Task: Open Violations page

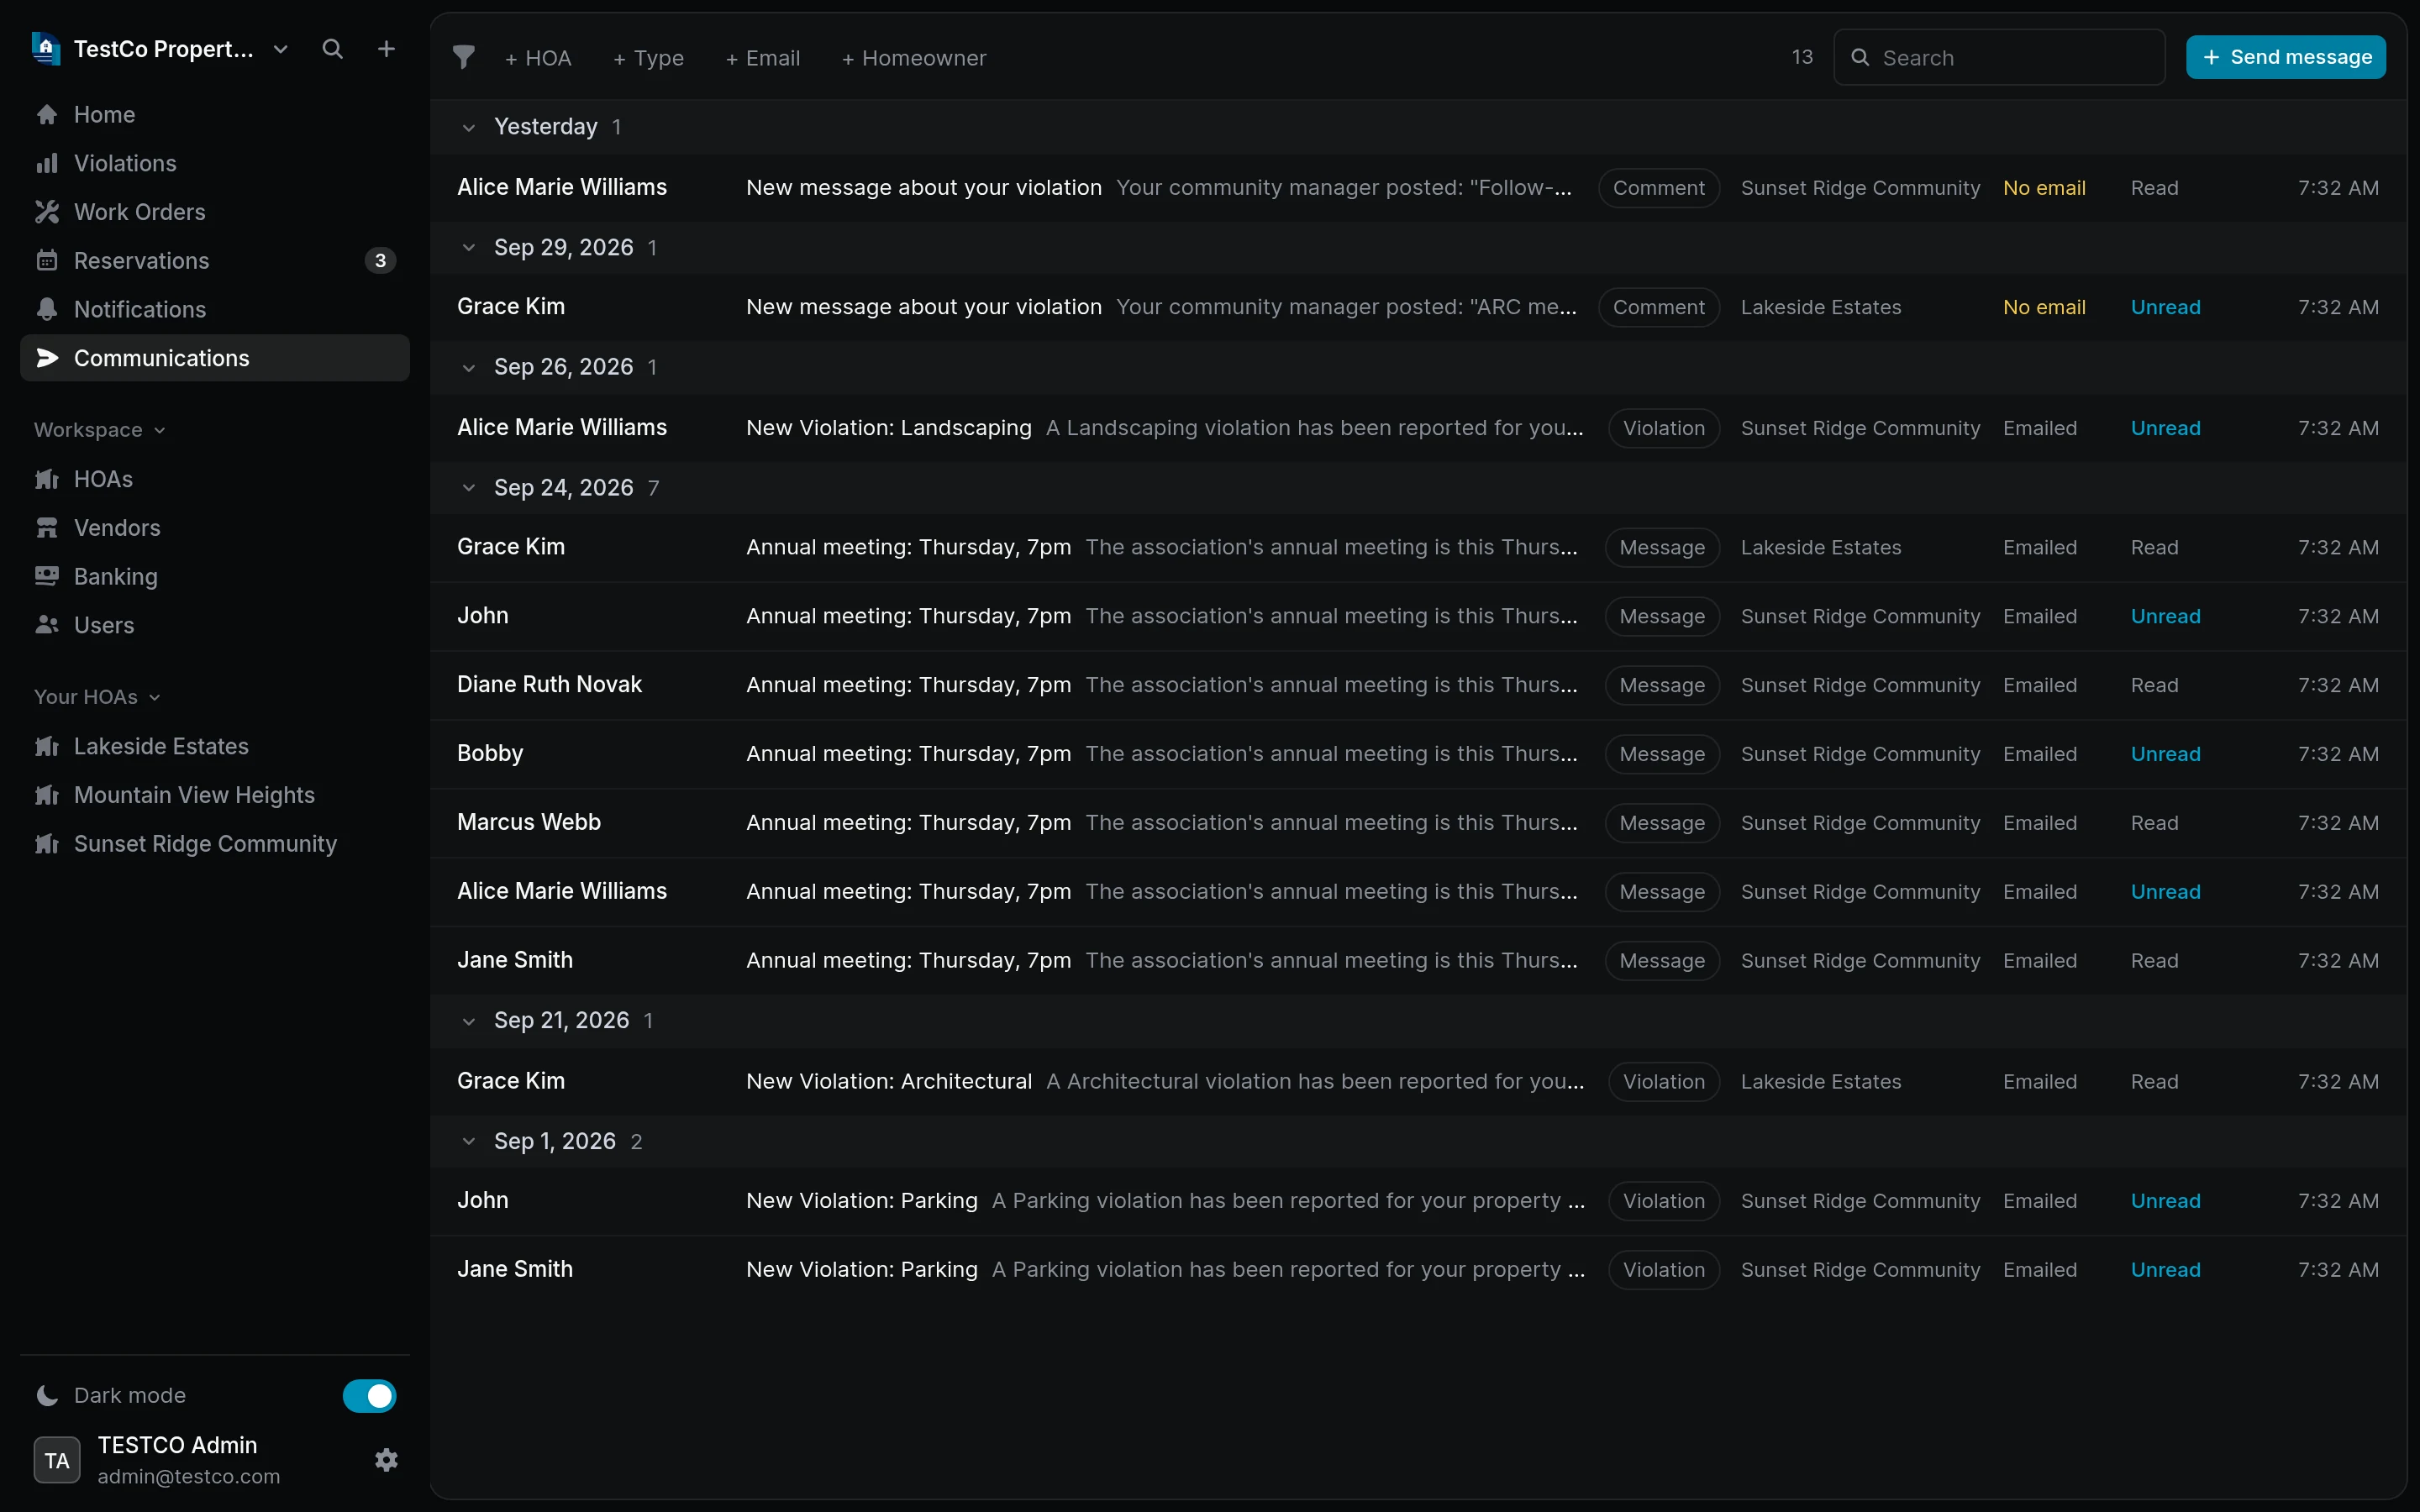Action: [215, 163]
